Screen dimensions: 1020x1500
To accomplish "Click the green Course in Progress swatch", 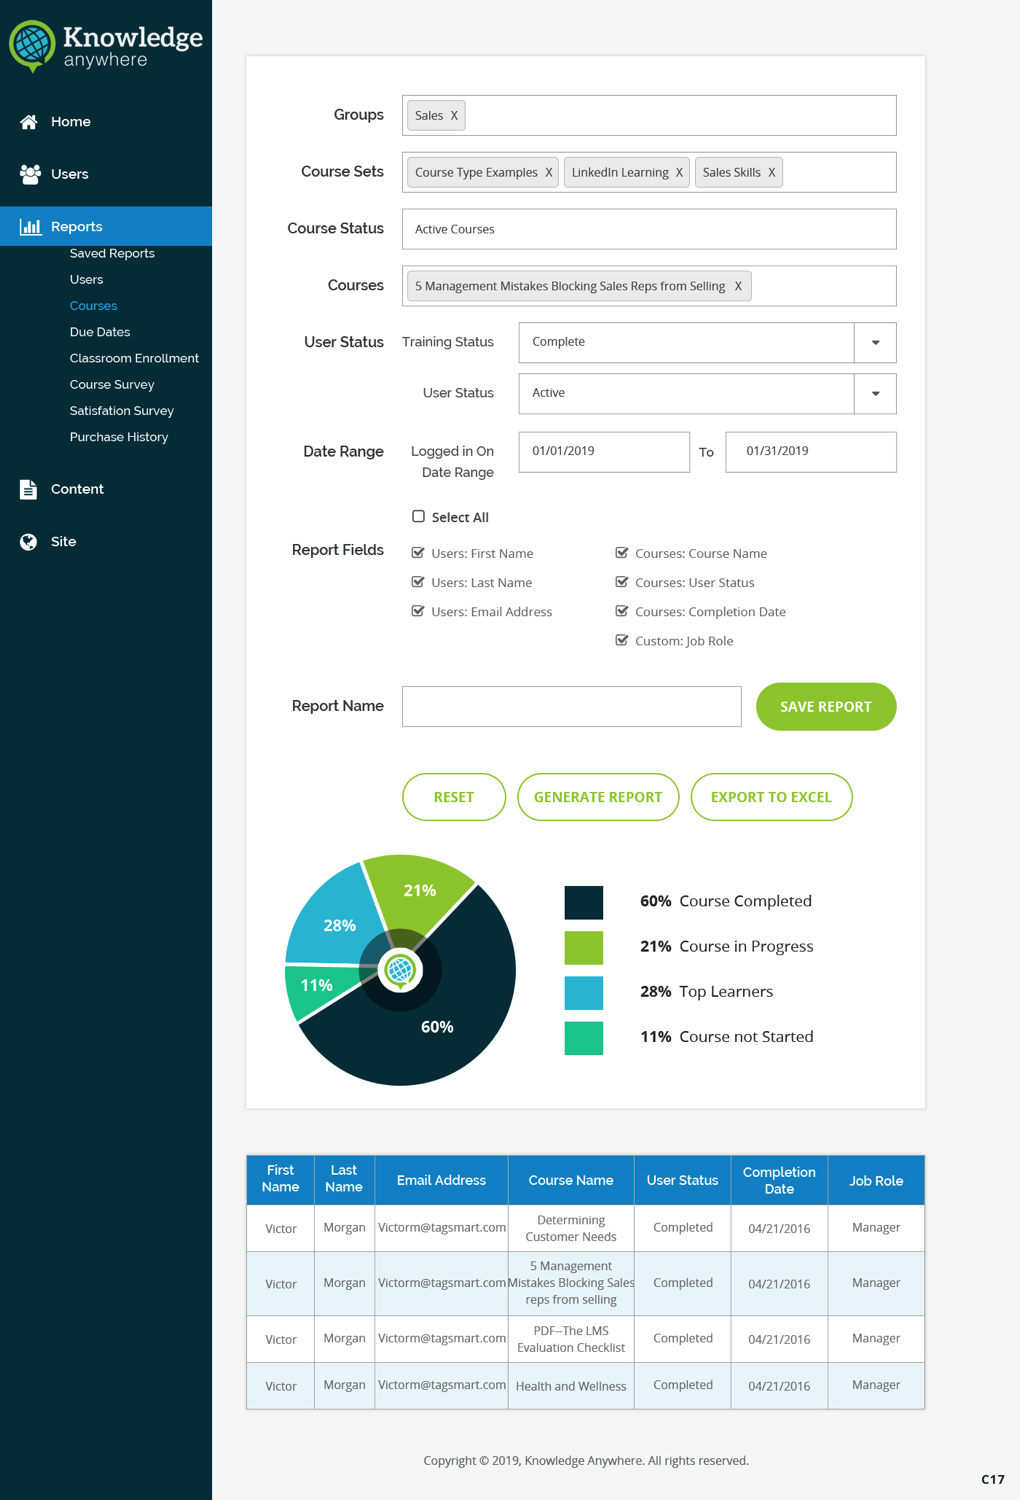I will point(584,947).
